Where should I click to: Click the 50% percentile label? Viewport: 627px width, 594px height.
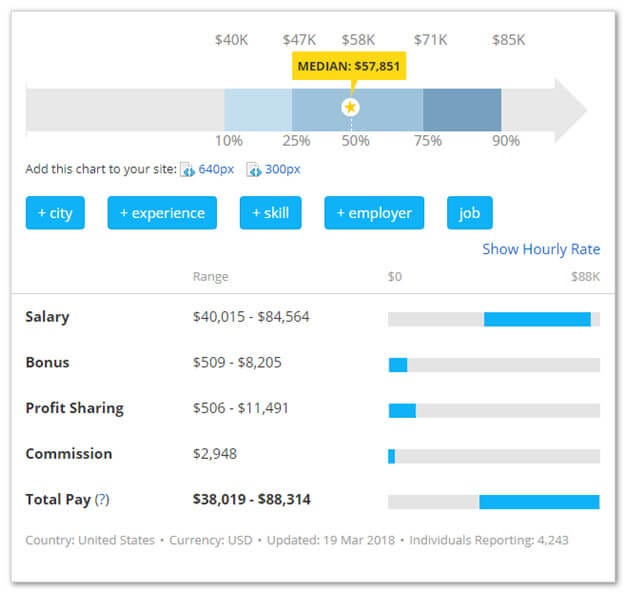(x=355, y=141)
